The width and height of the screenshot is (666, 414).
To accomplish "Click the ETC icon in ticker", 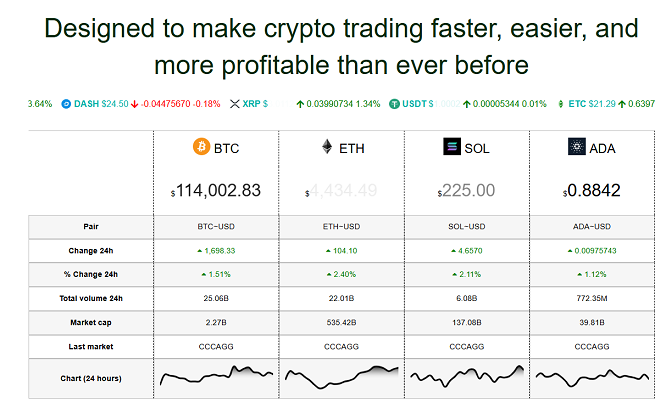I will coord(561,103).
